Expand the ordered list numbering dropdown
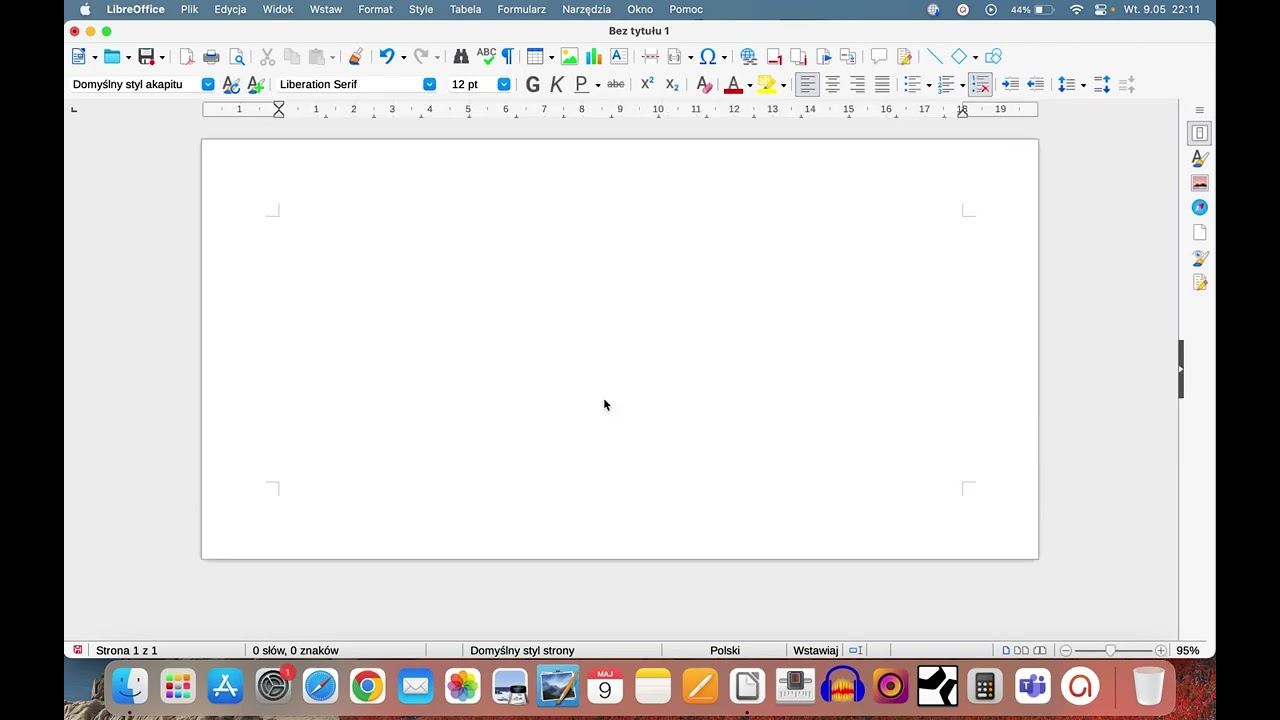 pyautogui.click(x=962, y=85)
